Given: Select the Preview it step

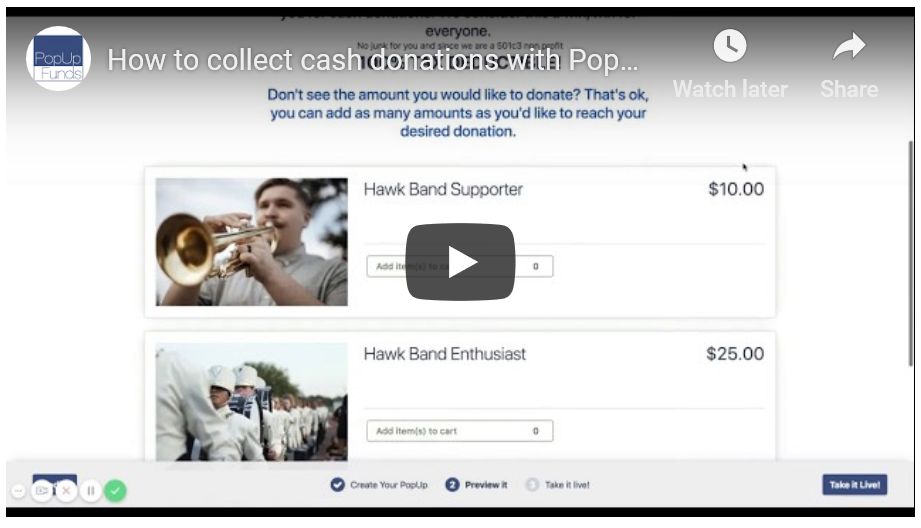Looking at the screenshot, I should (x=476, y=485).
